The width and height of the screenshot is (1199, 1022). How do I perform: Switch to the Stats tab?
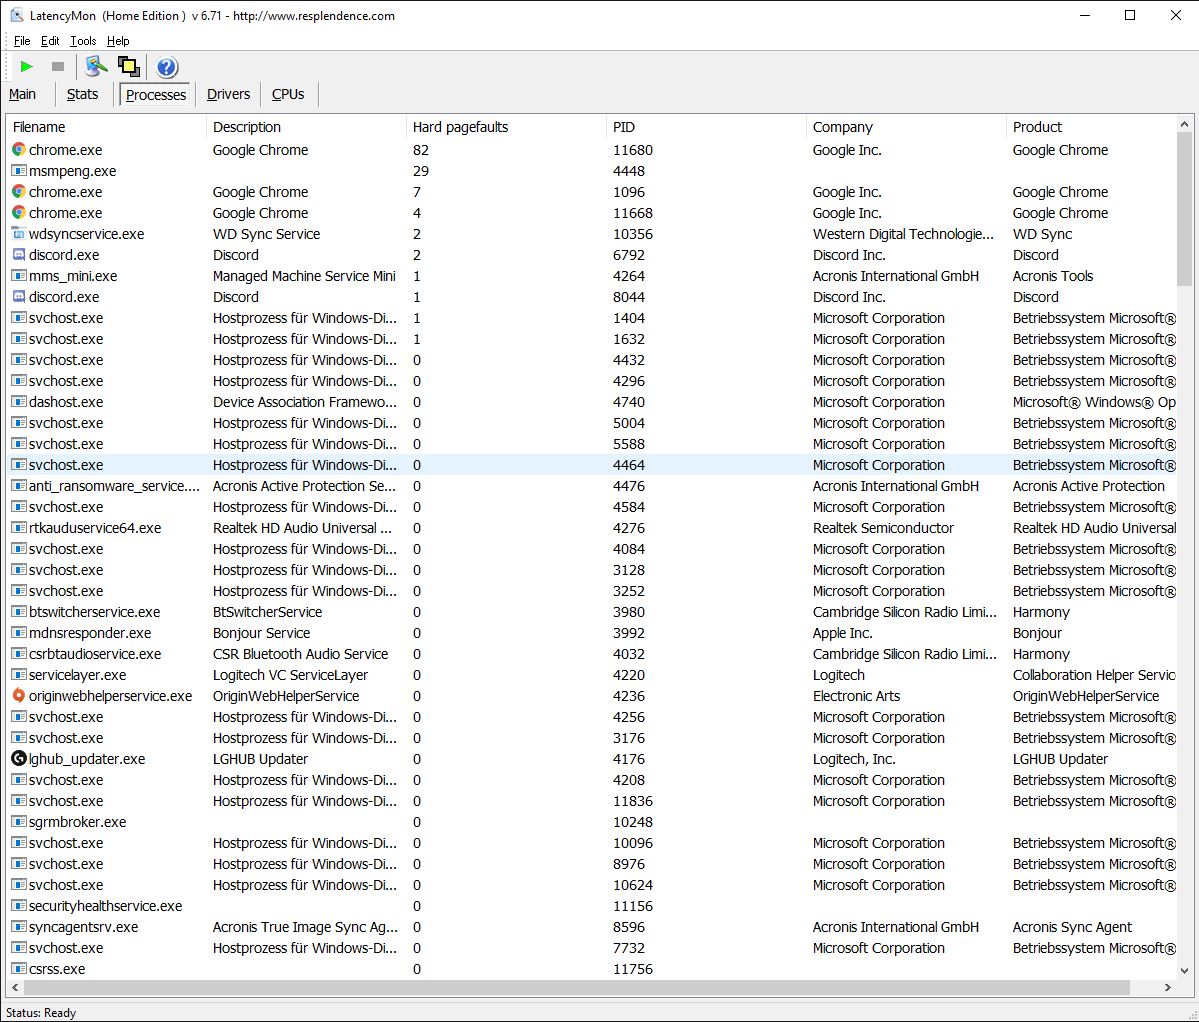click(83, 94)
